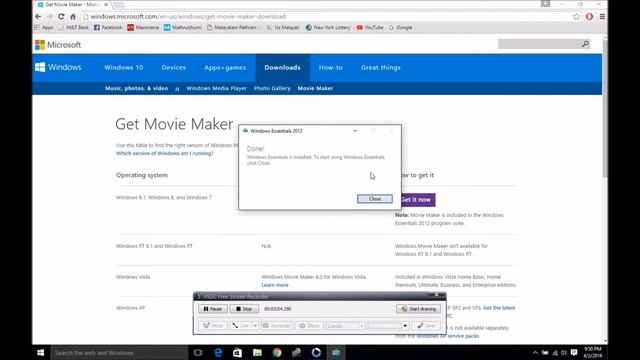The image size is (640, 360).
Task: Open the M&T Bank bookmark
Action: click(x=73, y=27)
